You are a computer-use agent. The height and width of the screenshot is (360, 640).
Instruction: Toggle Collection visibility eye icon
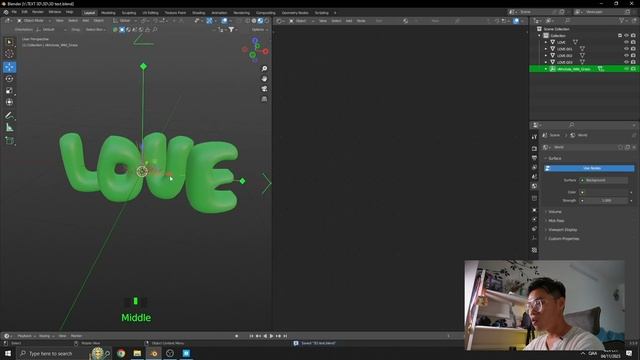tap(626, 36)
